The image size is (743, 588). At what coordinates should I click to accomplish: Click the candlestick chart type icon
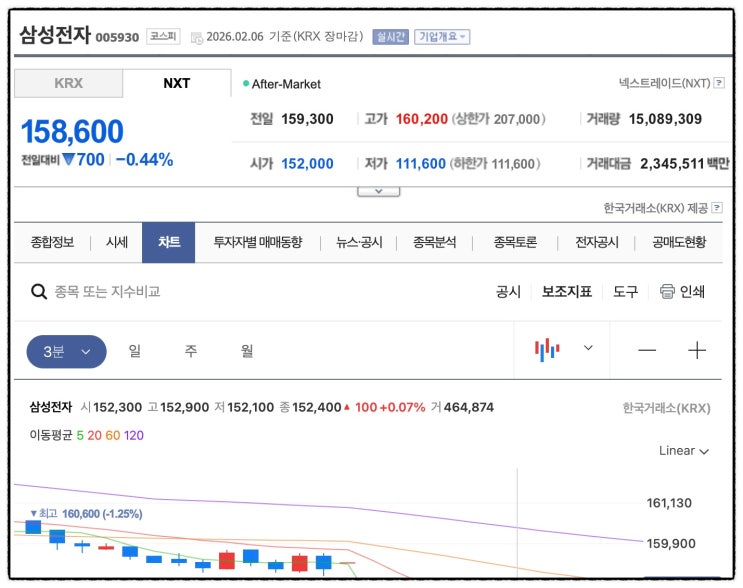click(x=547, y=350)
